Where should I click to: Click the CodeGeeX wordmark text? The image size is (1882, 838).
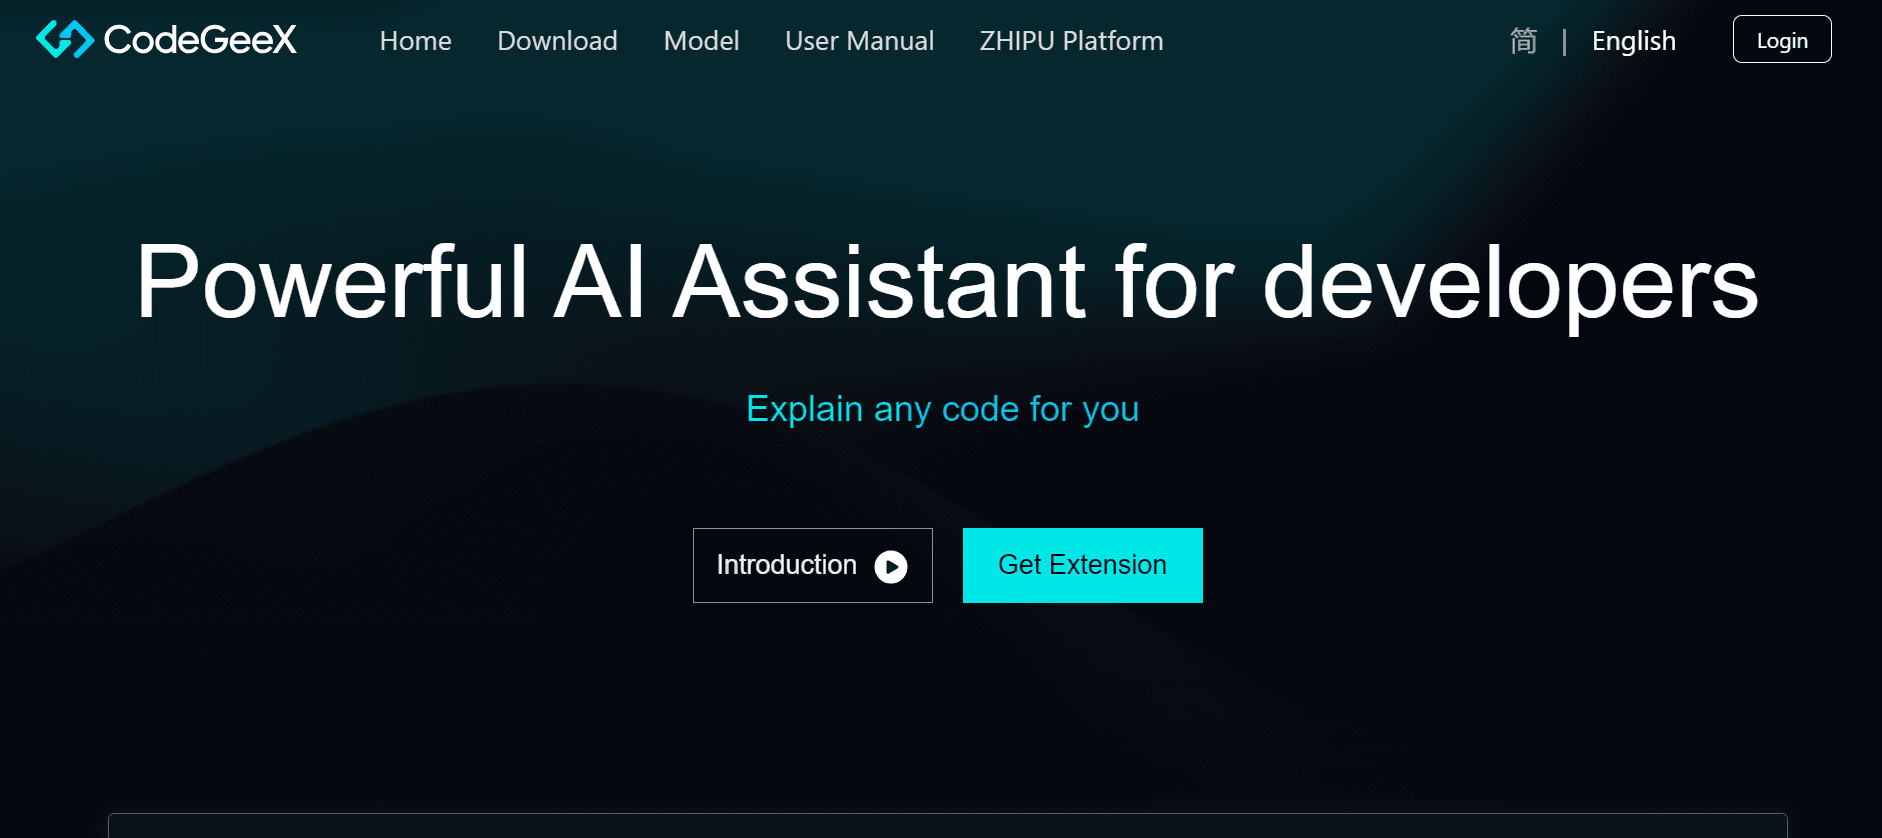(x=198, y=40)
